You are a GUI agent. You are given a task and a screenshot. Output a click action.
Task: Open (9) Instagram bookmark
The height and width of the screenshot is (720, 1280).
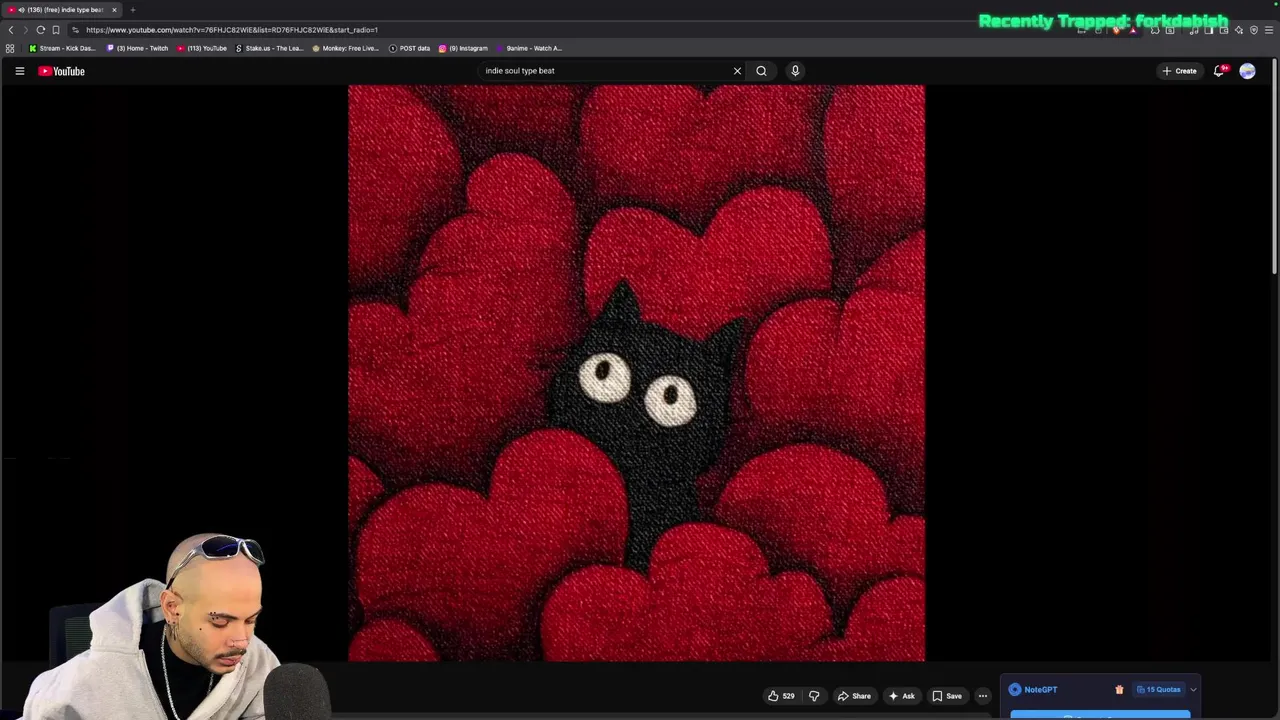click(x=463, y=48)
